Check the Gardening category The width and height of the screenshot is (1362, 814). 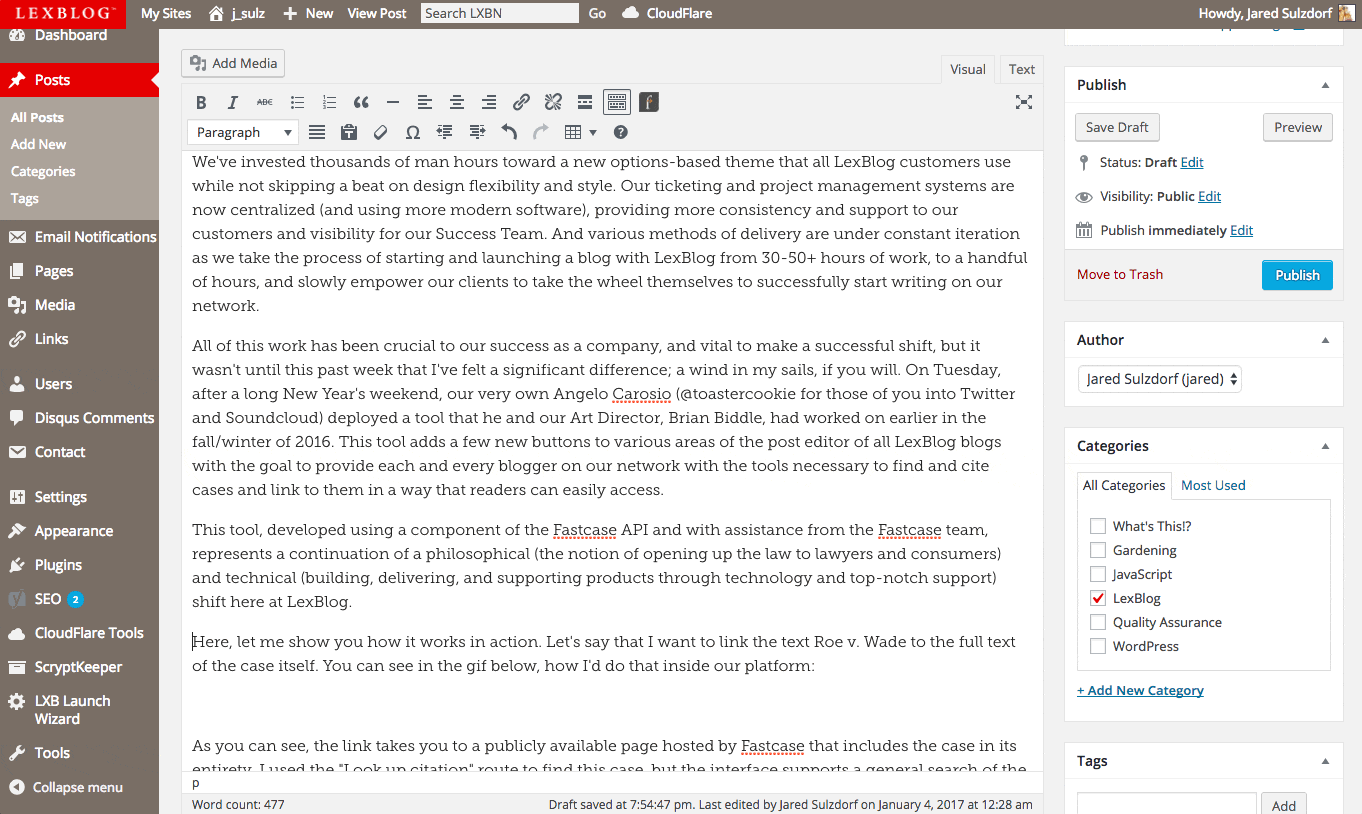[1098, 550]
